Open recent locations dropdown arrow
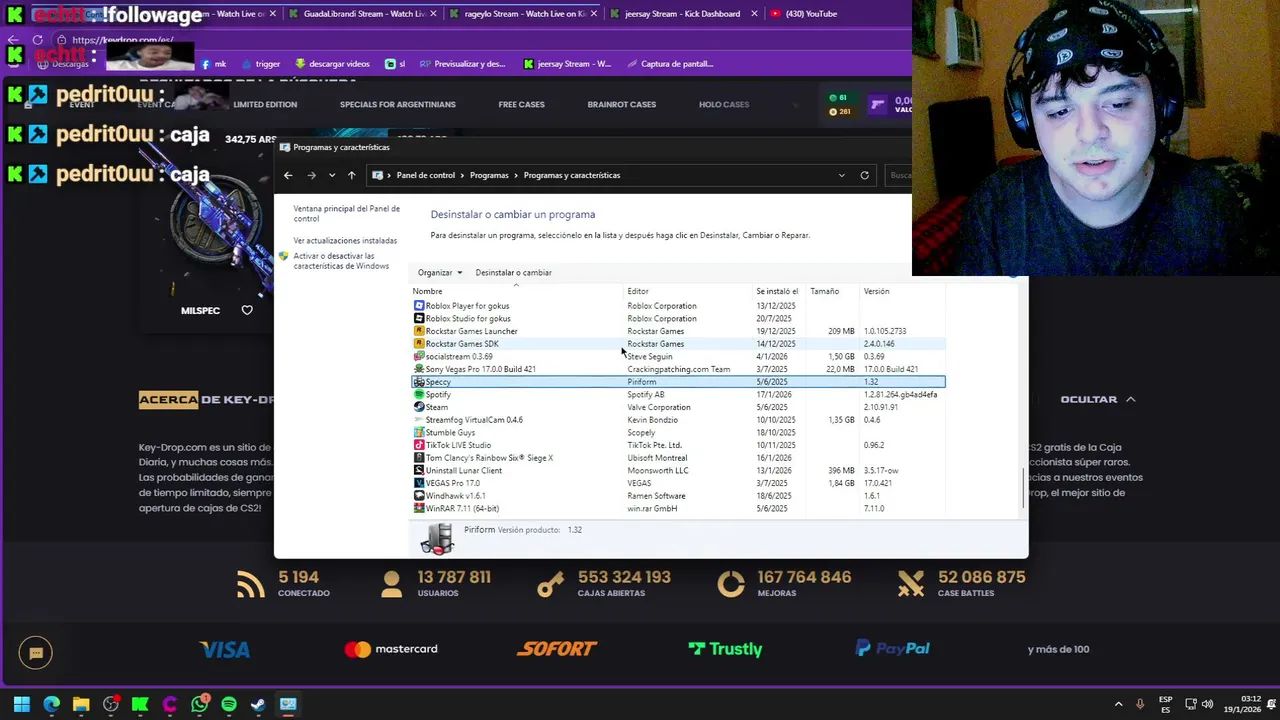Viewport: 1280px width, 720px height. [332, 175]
